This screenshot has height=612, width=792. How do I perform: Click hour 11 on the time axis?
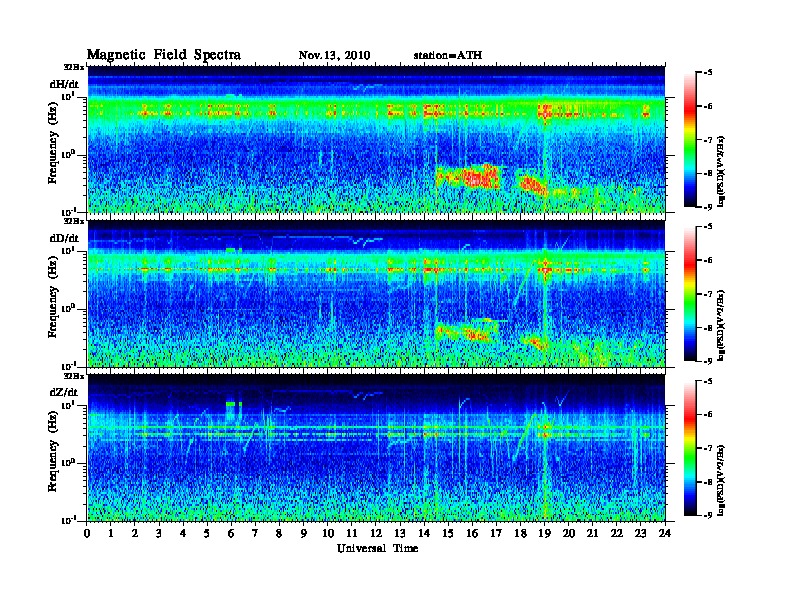click(x=352, y=534)
